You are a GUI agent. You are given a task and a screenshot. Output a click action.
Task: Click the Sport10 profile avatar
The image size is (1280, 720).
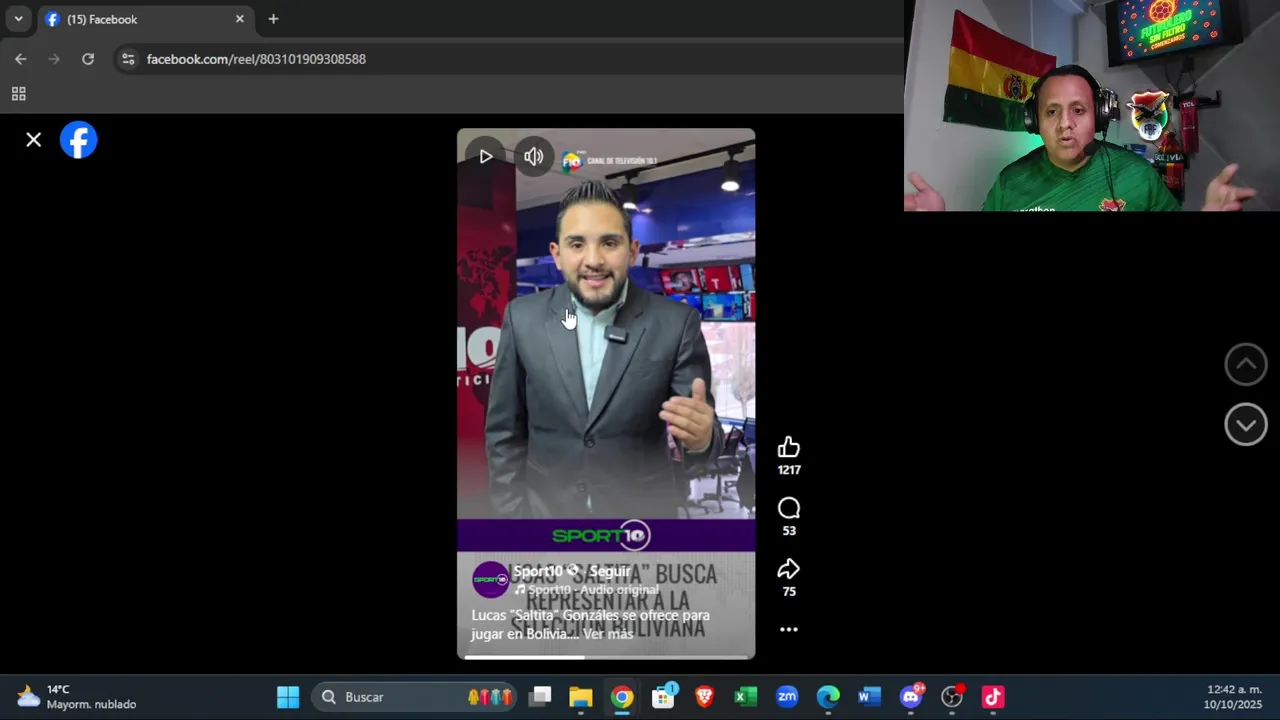[490, 580]
